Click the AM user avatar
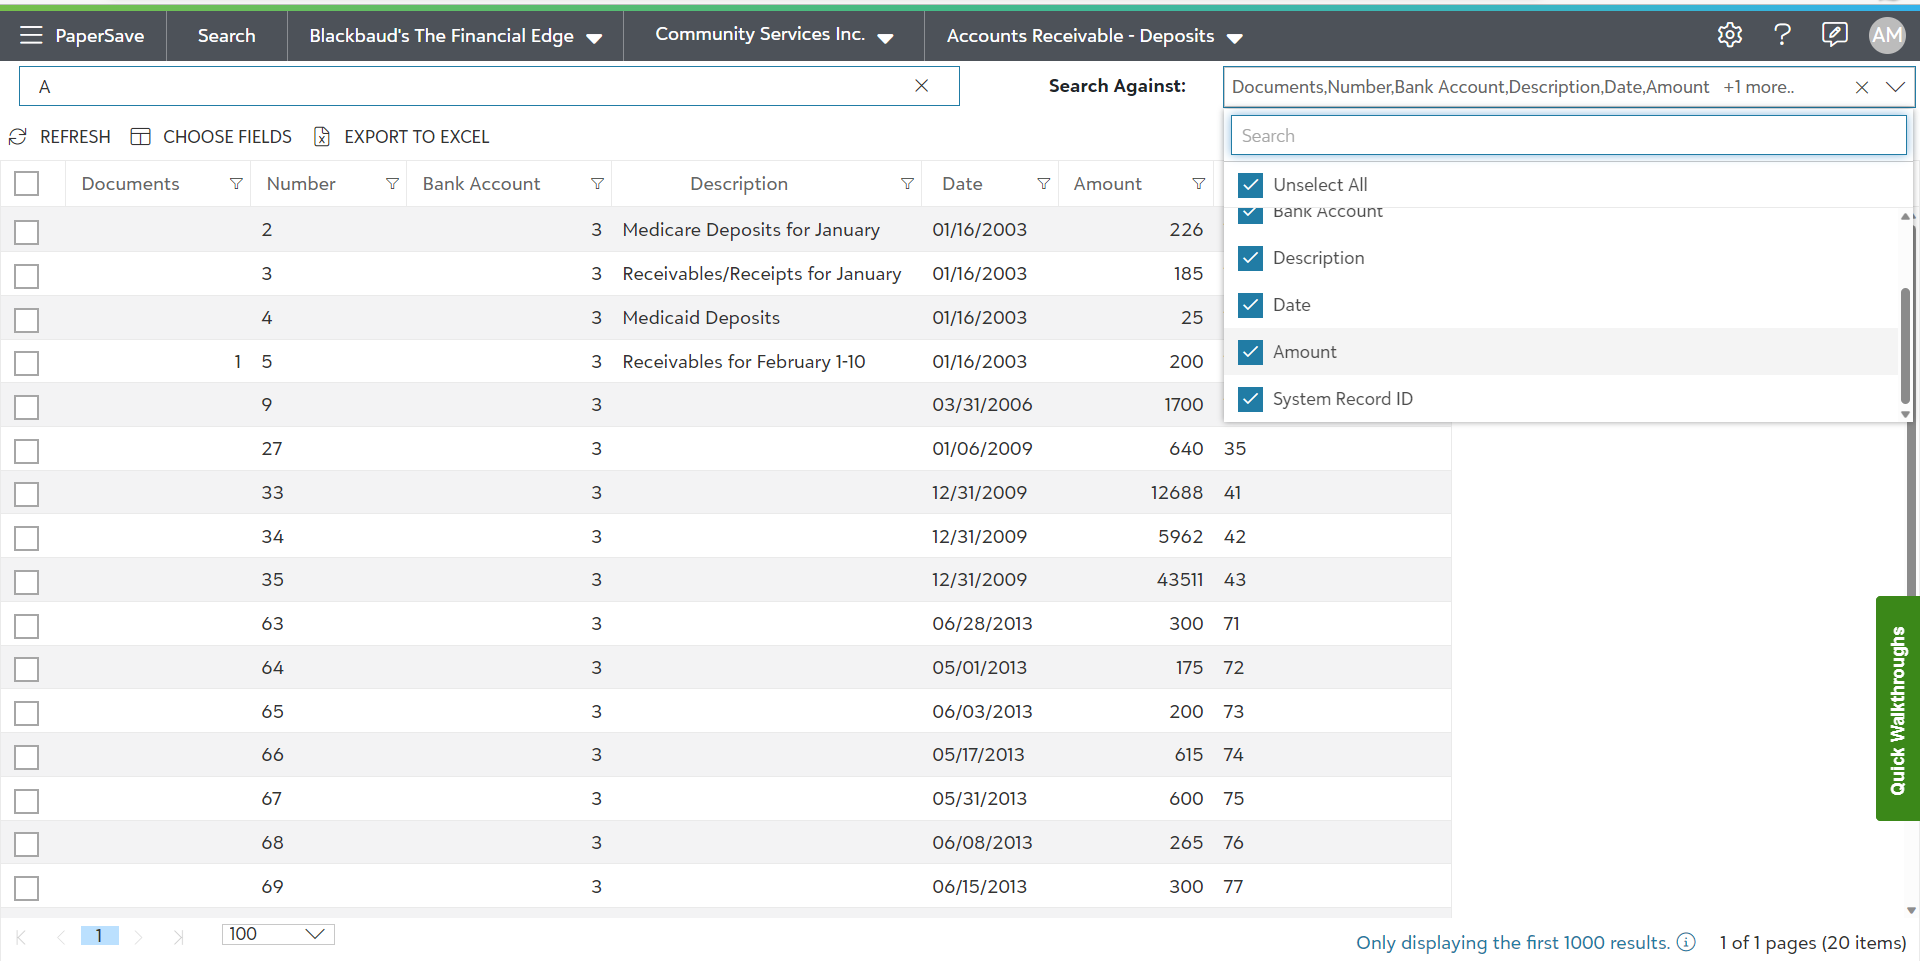Screen dimensions: 1920x961 point(1887,35)
